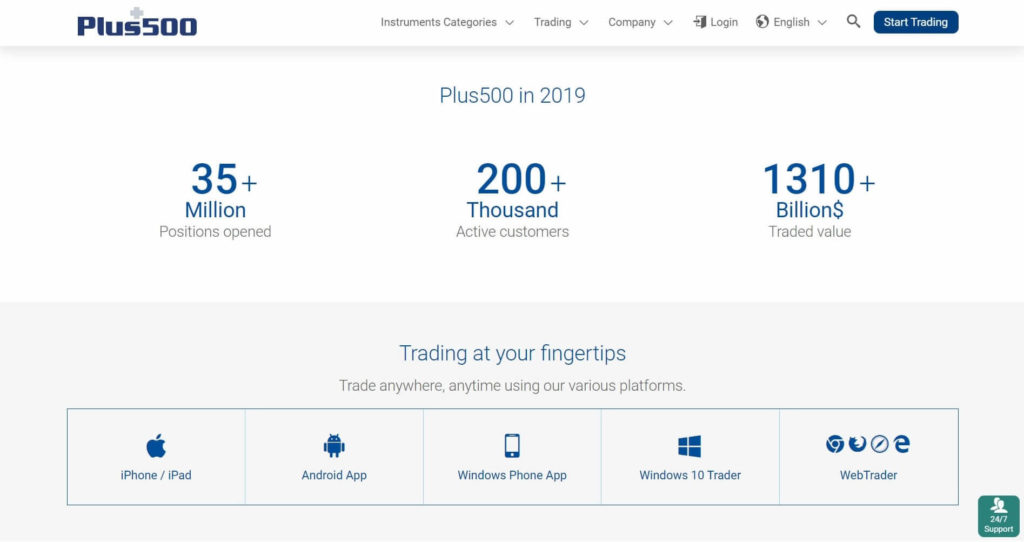The height and width of the screenshot is (542, 1024).
Task: Click the Trading at your fingertips heading
Action: [x=512, y=353]
